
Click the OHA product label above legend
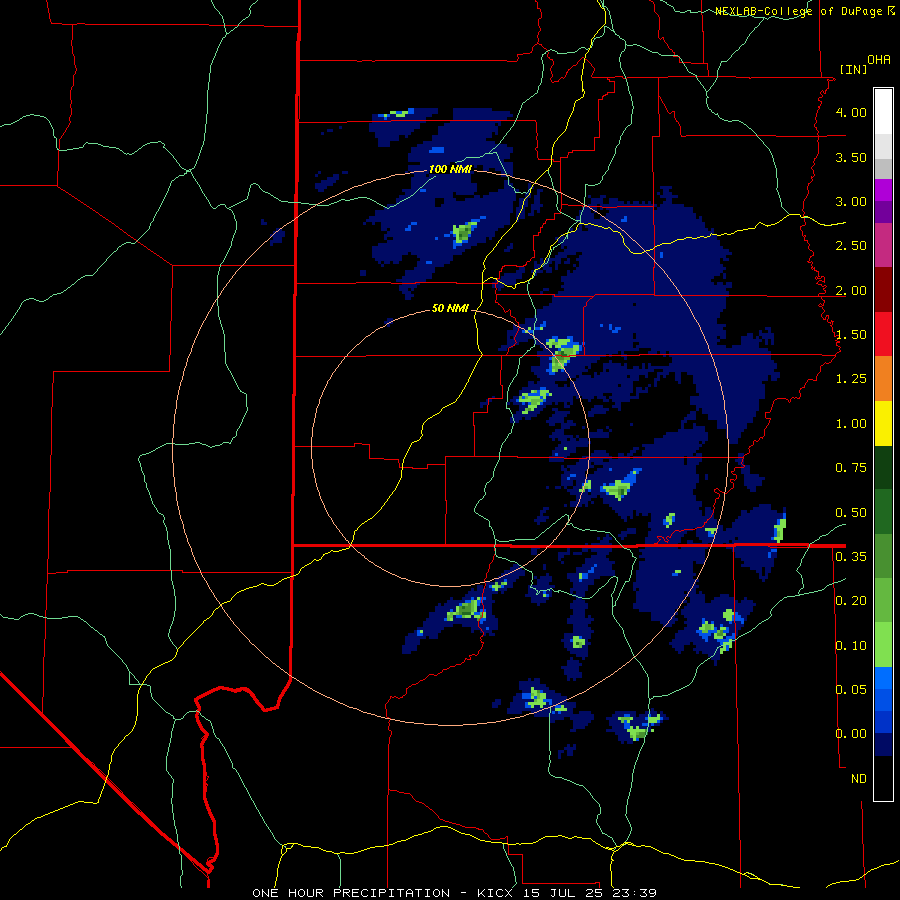(x=879, y=60)
